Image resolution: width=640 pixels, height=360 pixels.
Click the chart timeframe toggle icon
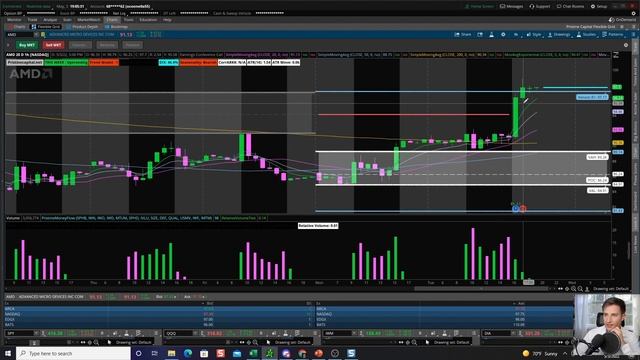pyautogui.click(x=516, y=35)
